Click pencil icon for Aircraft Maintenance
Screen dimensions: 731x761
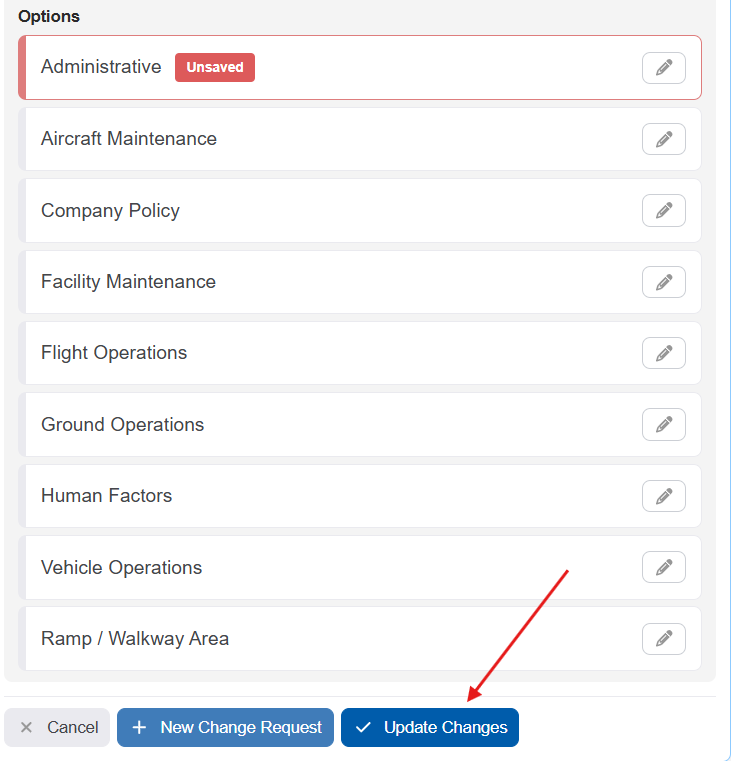[663, 139]
